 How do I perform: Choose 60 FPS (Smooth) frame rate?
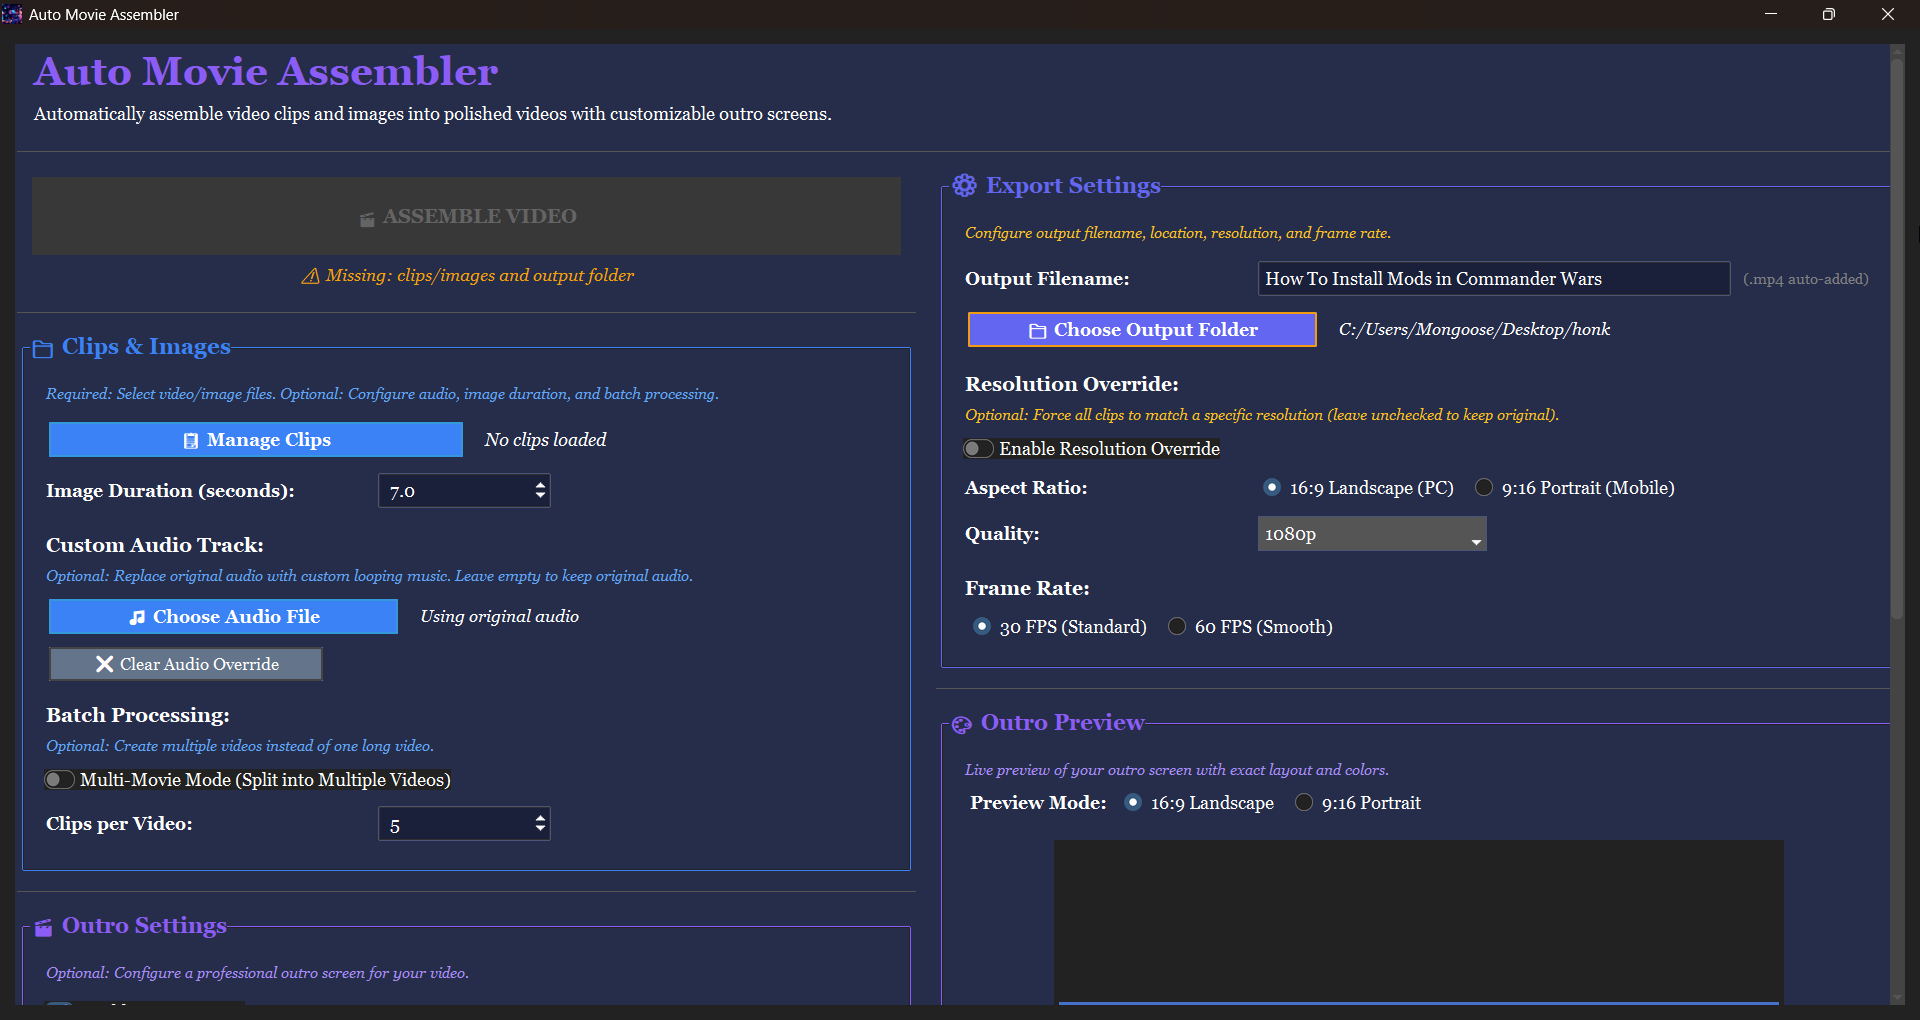point(1177,627)
